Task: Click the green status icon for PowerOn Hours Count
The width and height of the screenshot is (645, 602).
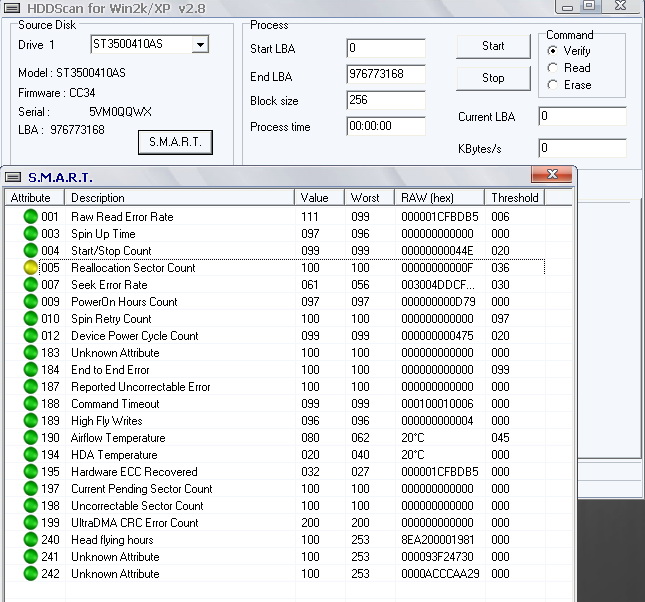Action: point(30,302)
